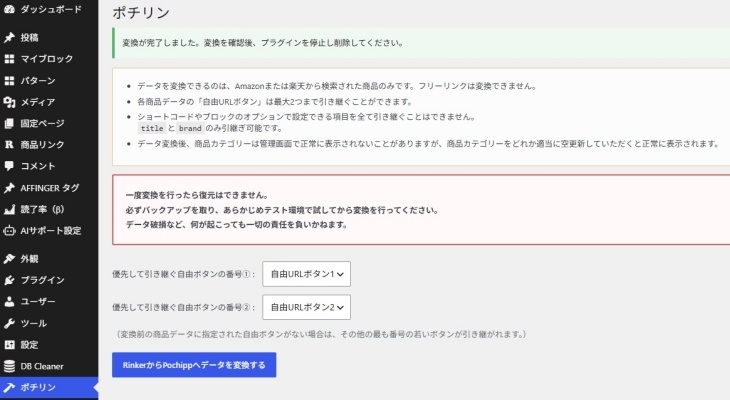Click the Dashboard gauge icon
This screenshot has height=400, width=730.
(x=9, y=9)
